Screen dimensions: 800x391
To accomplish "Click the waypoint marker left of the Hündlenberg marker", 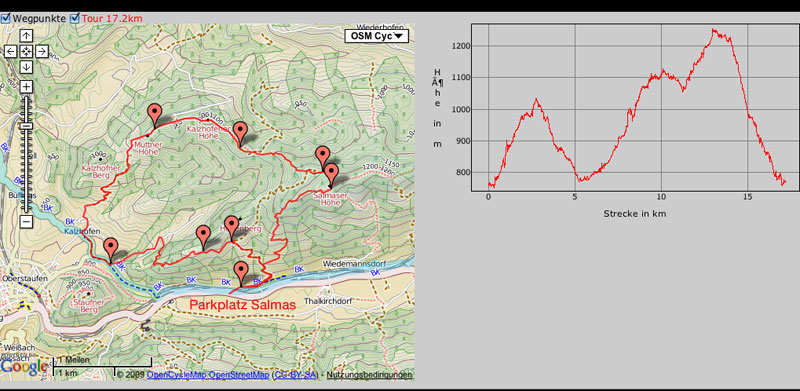I will 204,238.
